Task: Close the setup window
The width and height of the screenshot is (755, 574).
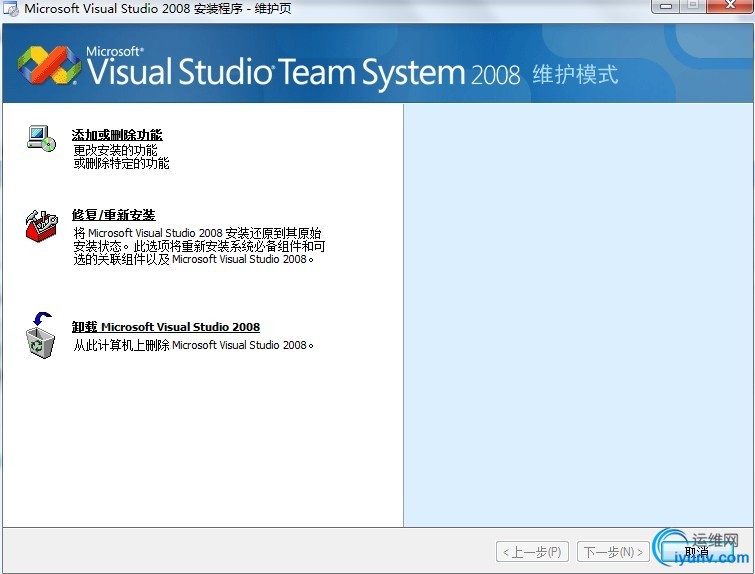Action: point(730,6)
